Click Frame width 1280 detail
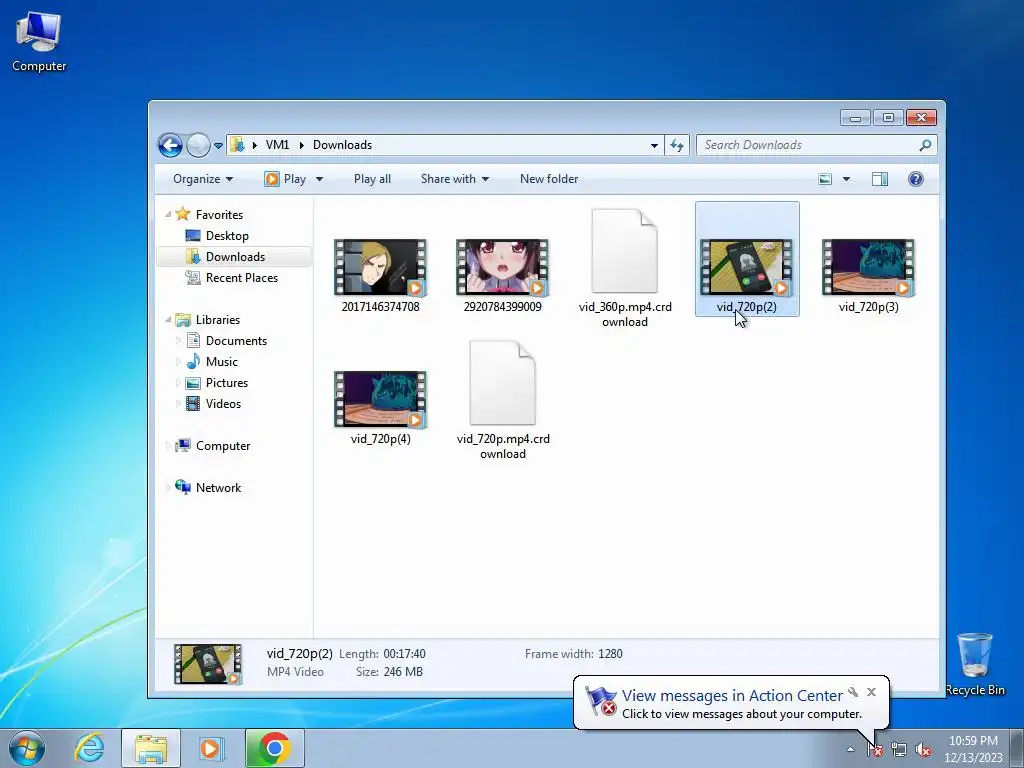1024x768 pixels. point(573,654)
